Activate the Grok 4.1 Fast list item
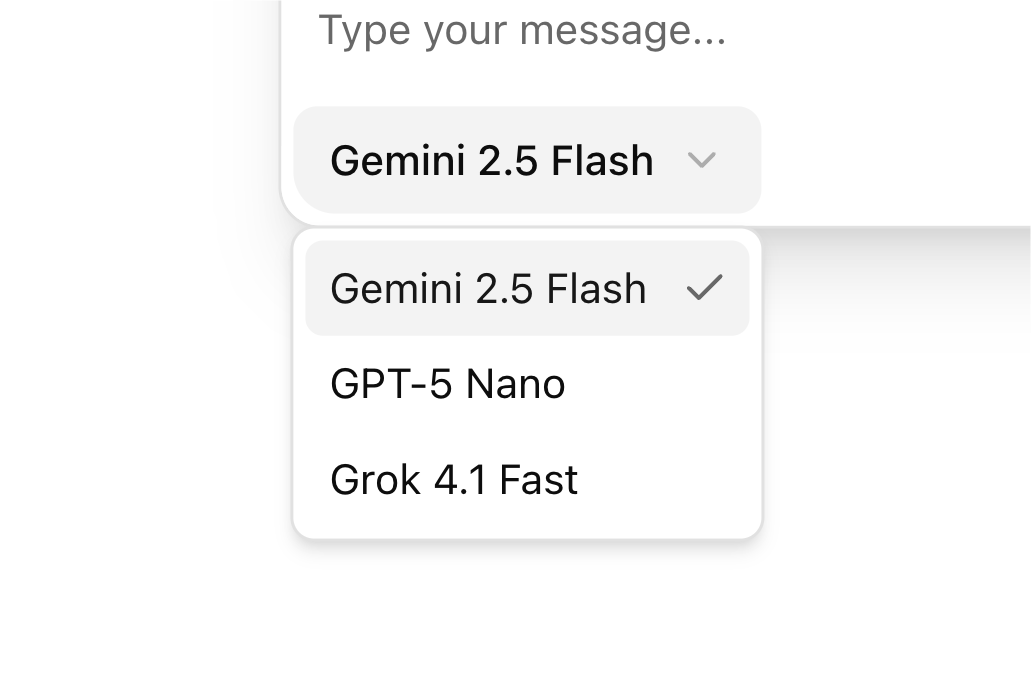This screenshot has width=1031, height=692. pos(454,480)
